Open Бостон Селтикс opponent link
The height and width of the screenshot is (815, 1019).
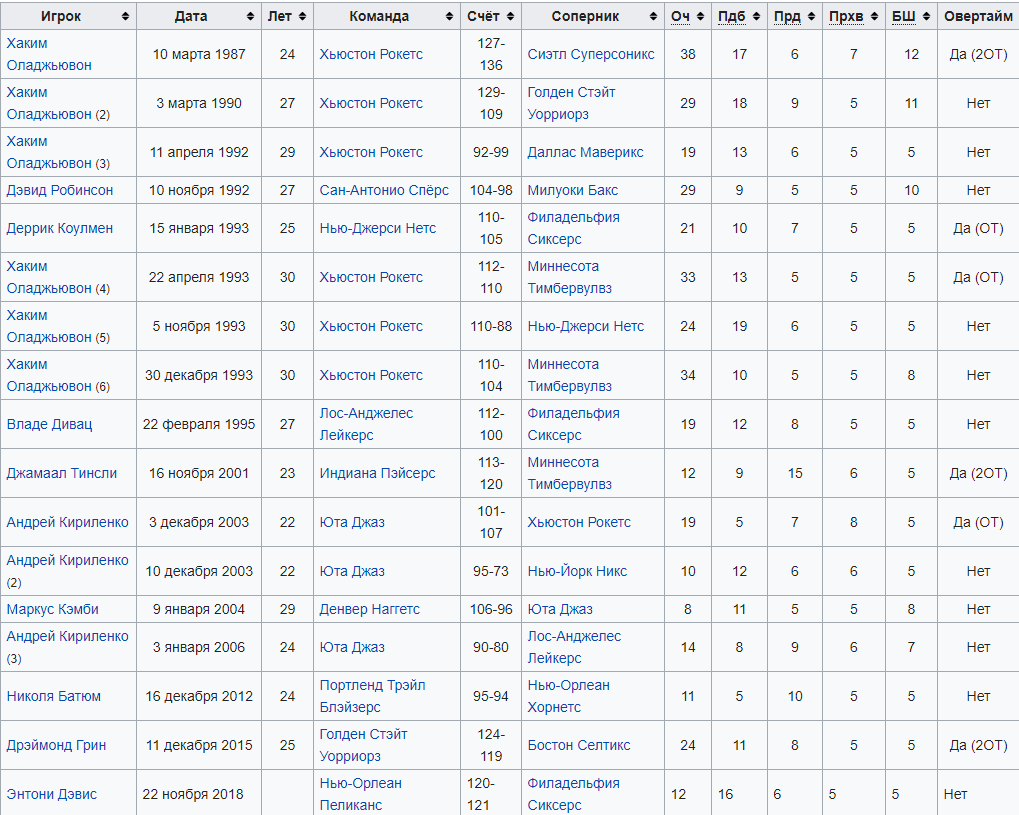click(x=579, y=745)
